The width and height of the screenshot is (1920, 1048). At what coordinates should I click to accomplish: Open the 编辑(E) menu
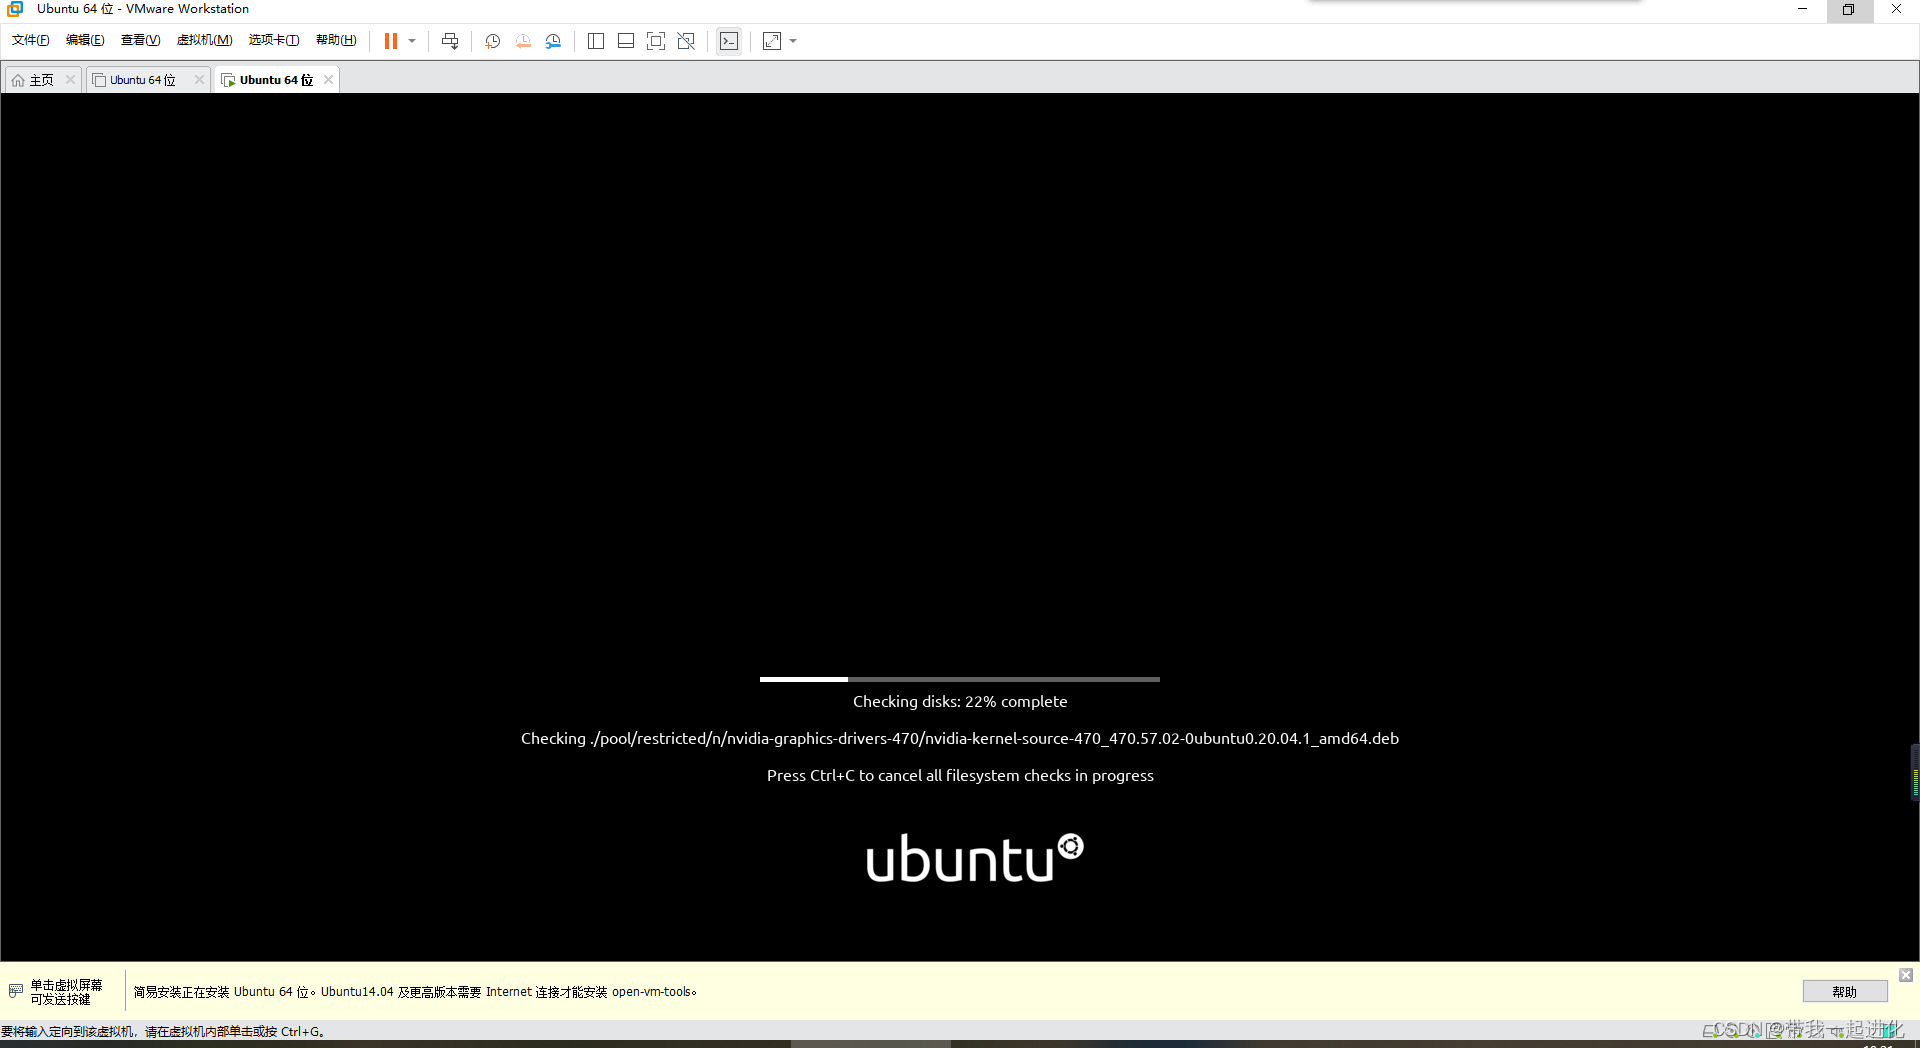click(x=85, y=40)
